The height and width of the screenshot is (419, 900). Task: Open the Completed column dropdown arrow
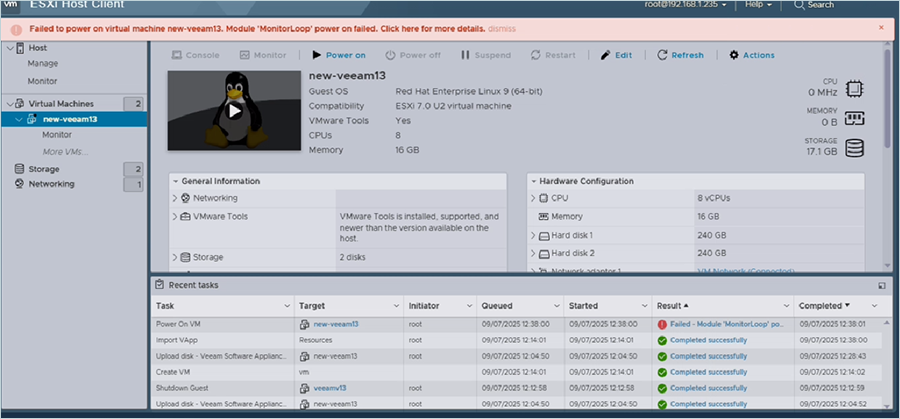tap(848, 305)
